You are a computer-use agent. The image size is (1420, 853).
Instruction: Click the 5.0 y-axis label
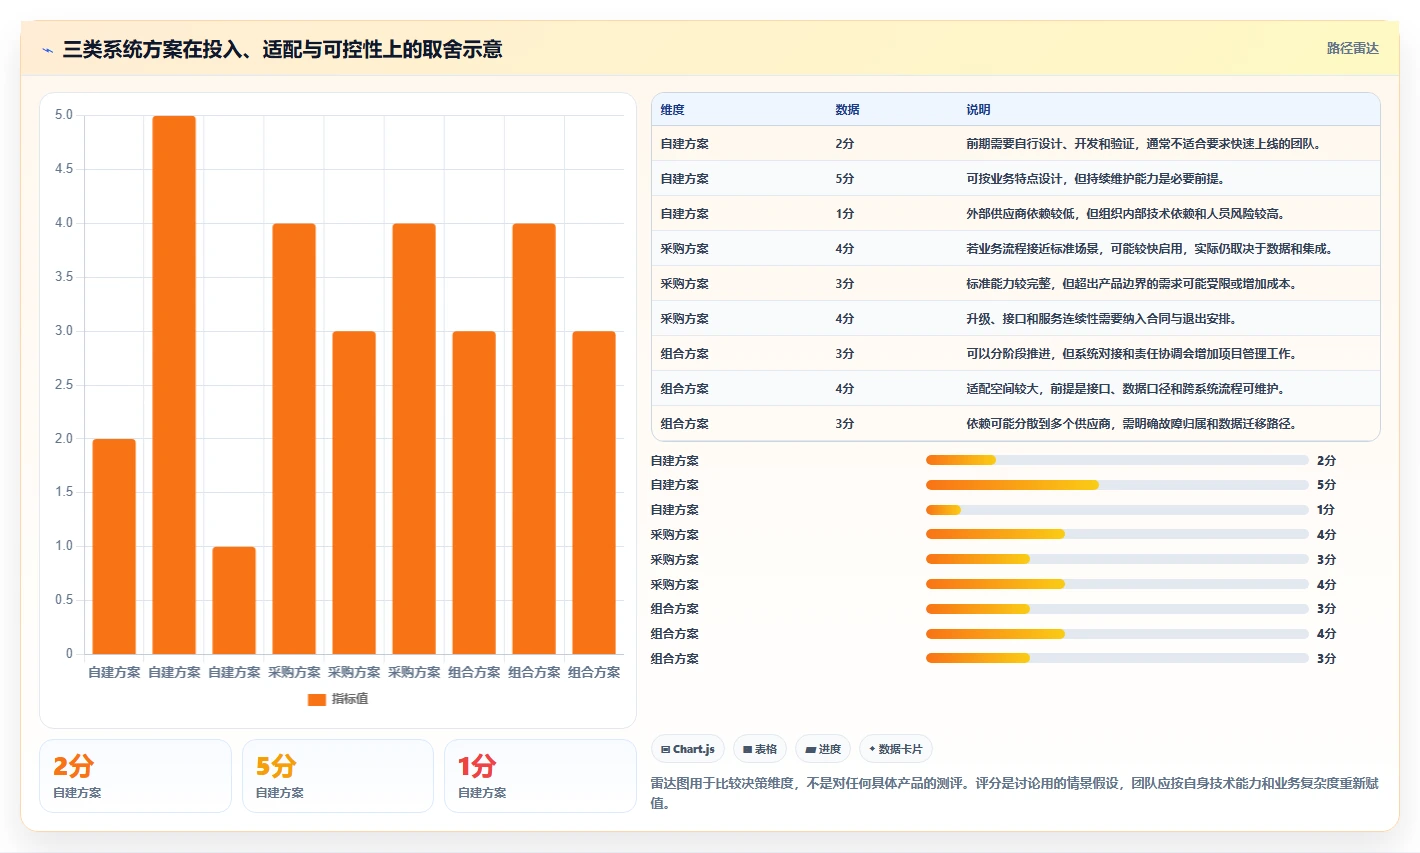[64, 115]
